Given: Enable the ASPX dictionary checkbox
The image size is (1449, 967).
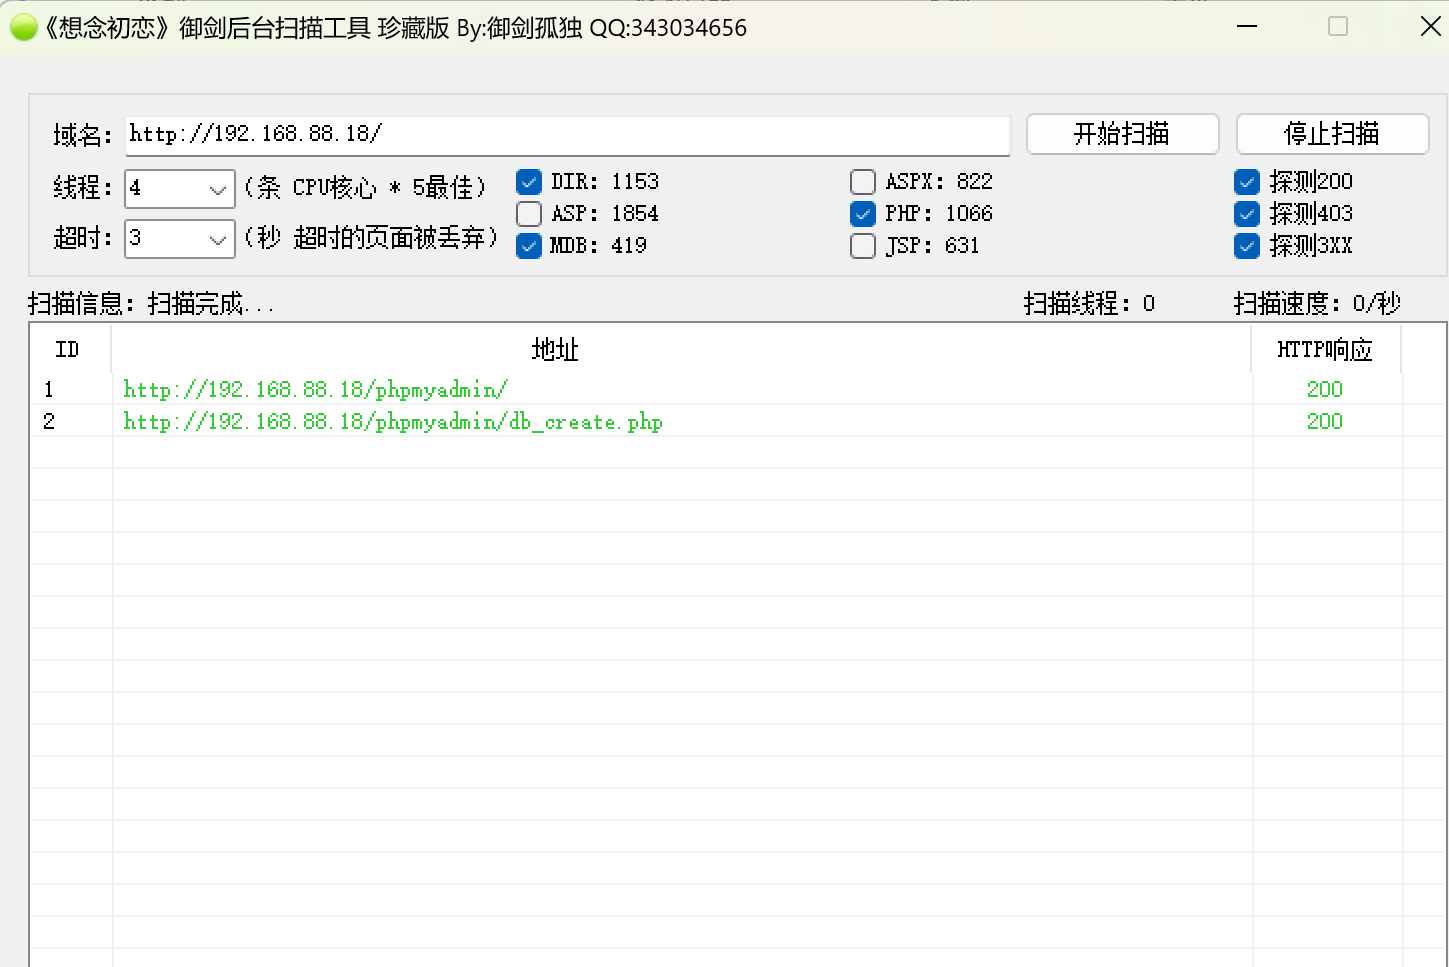Looking at the screenshot, I should point(863,182).
